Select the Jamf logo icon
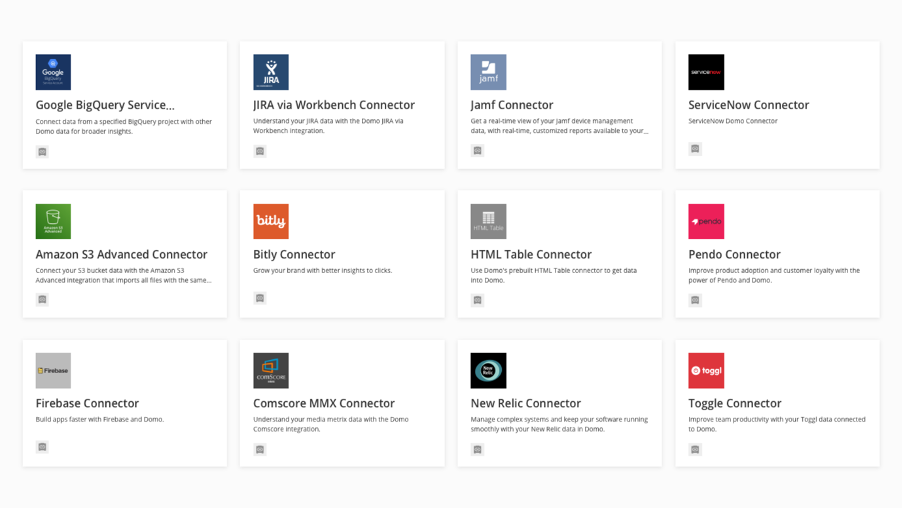 [x=488, y=72]
